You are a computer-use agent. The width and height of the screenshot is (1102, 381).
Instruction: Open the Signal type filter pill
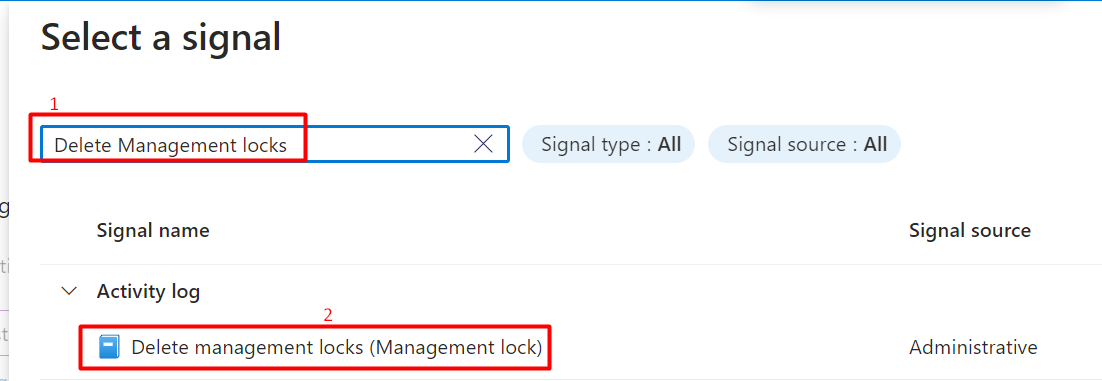[x=609, y=145]
